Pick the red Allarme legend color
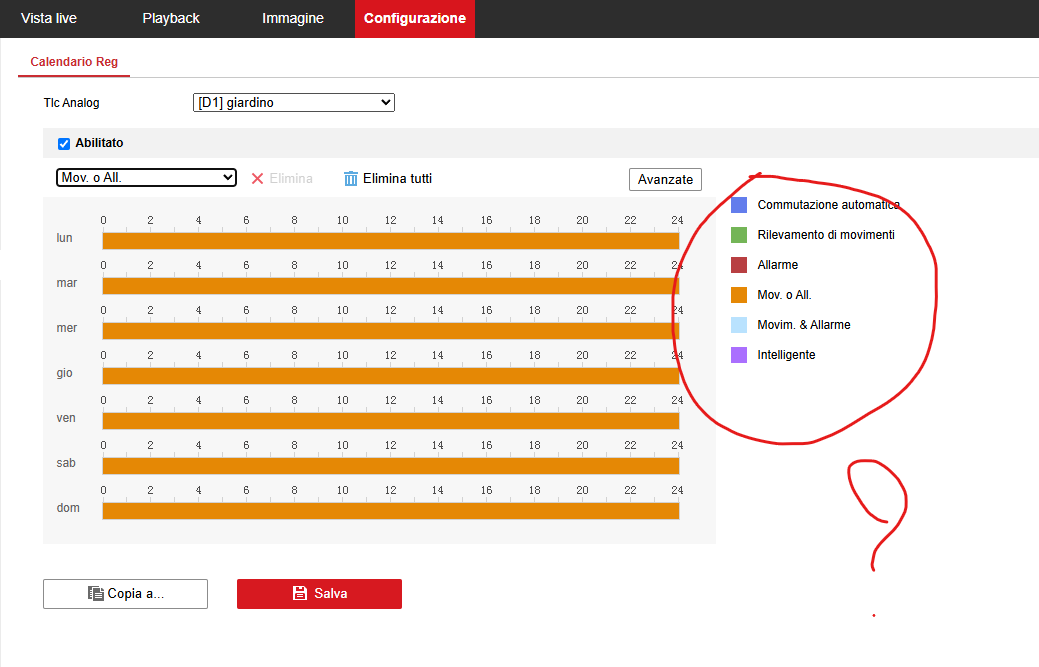1039x667 pixels. click(739, 265)
